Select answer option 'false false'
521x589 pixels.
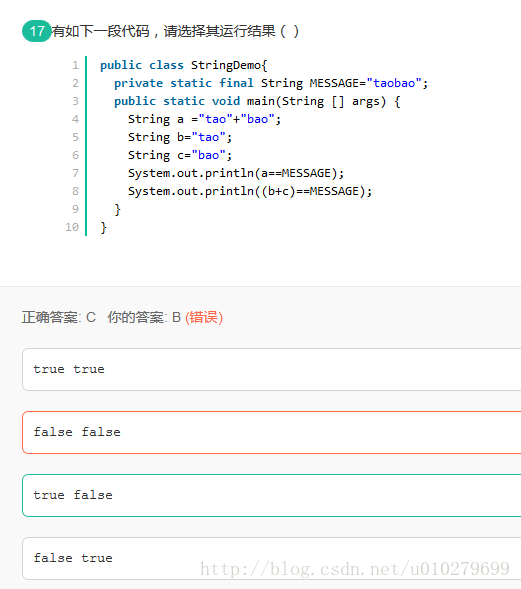point(272,432)
